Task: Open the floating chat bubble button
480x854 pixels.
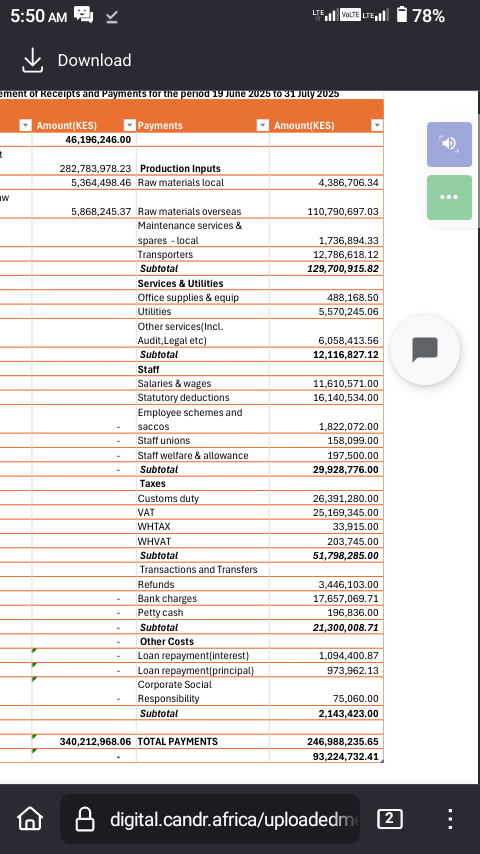Action: pos(425,350)
